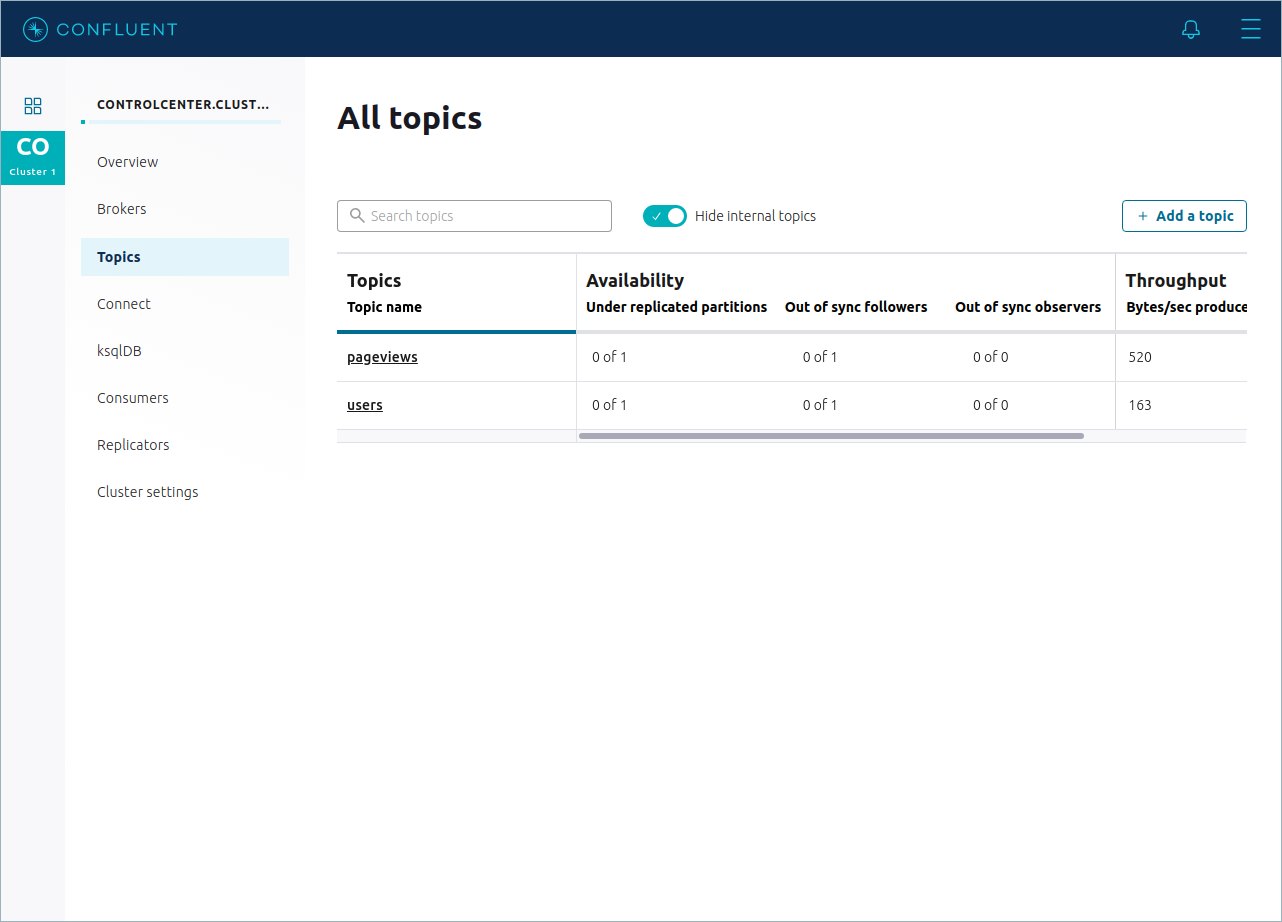Click the clusters grid icon
Screen dimensions: 1282x922
click(33, 105)
